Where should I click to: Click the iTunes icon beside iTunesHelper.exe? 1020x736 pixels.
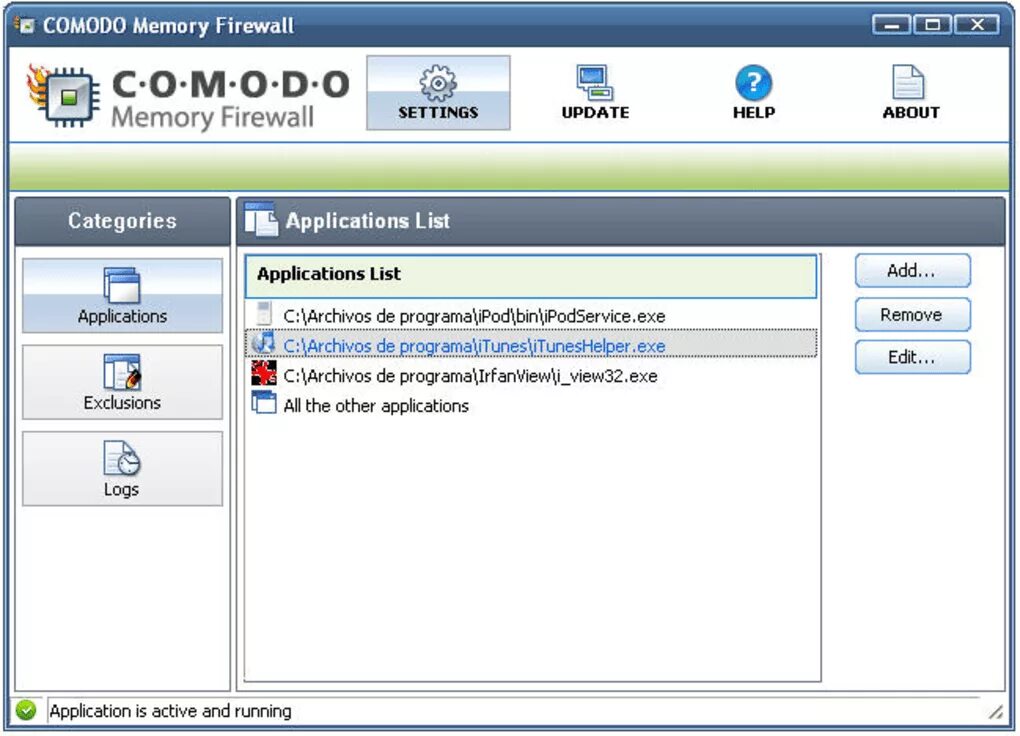(263, 344)
